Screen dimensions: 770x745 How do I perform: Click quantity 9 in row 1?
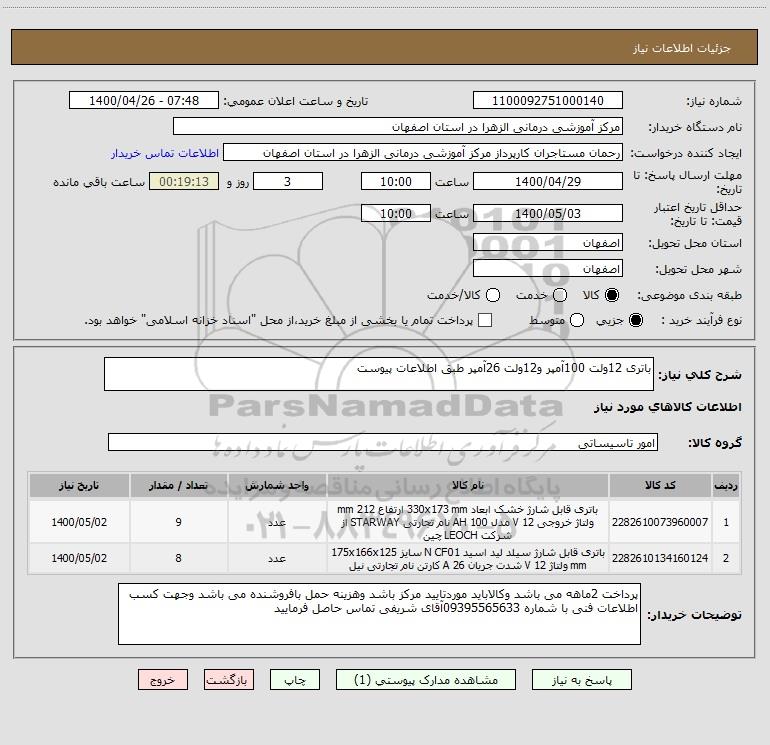click(178, 522)
